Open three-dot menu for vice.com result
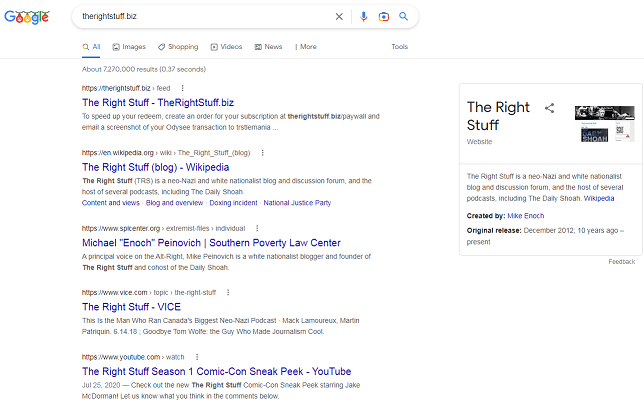The height and width of the screenshot is (411, 644). point(228,292)
